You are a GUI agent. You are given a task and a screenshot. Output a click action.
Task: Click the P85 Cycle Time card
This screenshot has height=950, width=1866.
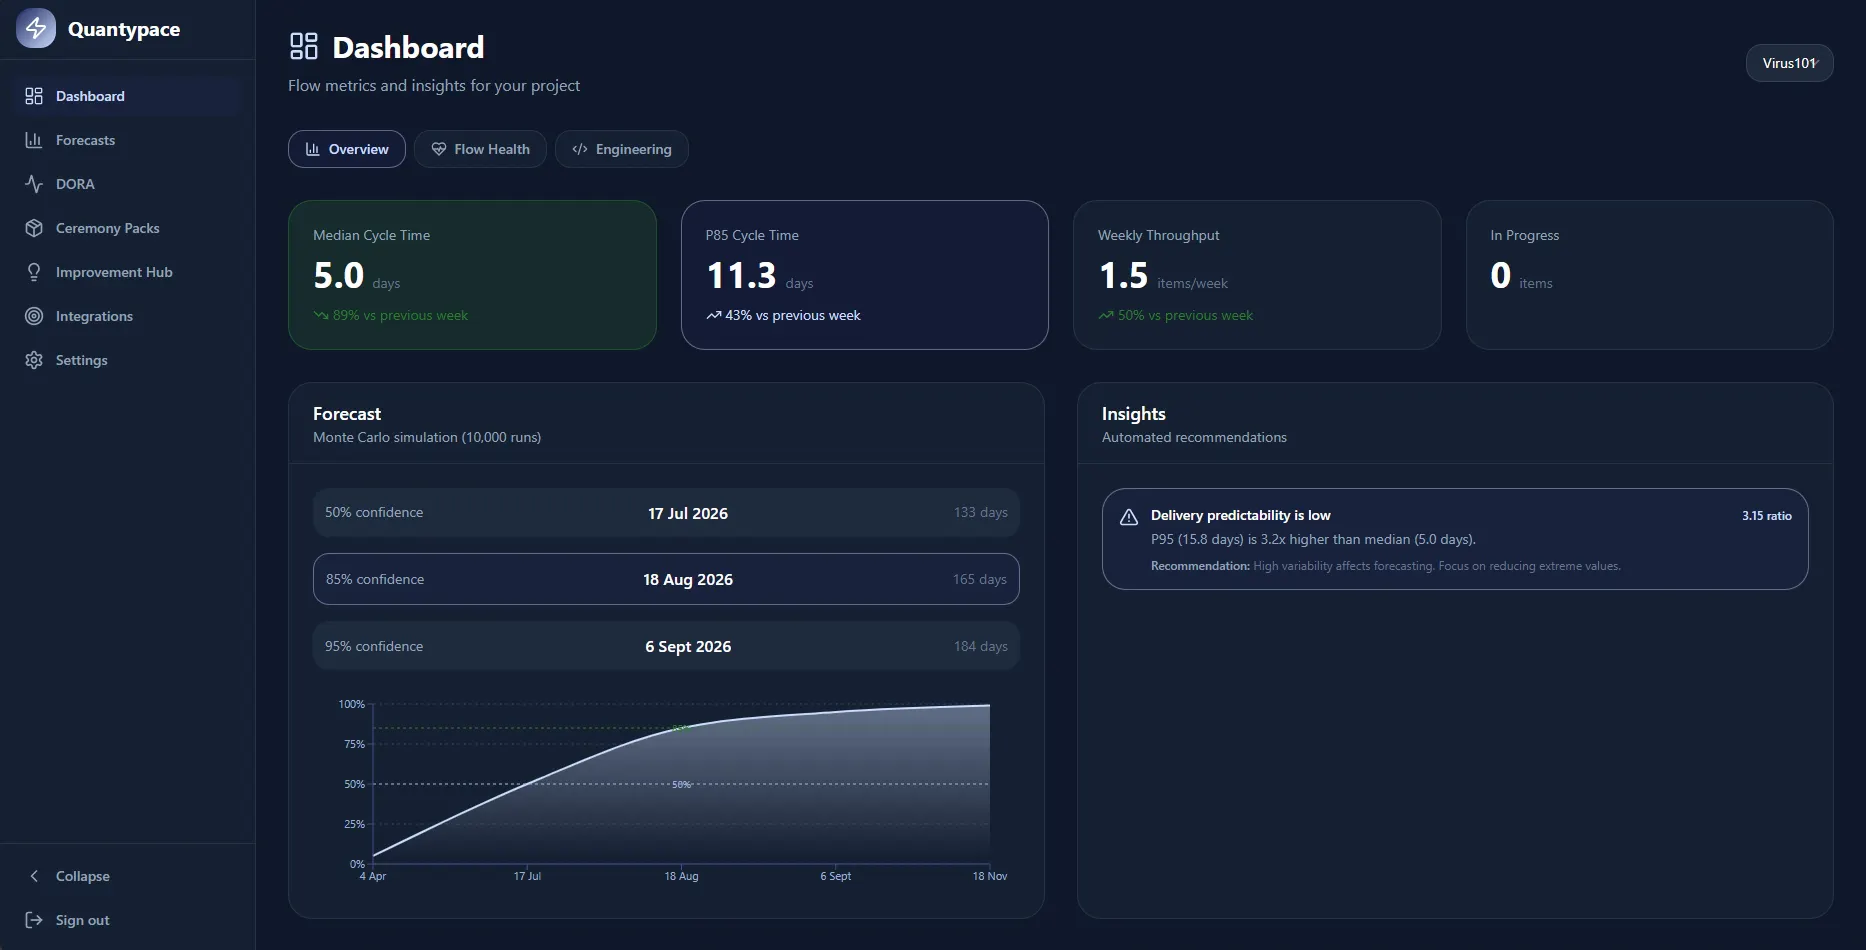865,275
